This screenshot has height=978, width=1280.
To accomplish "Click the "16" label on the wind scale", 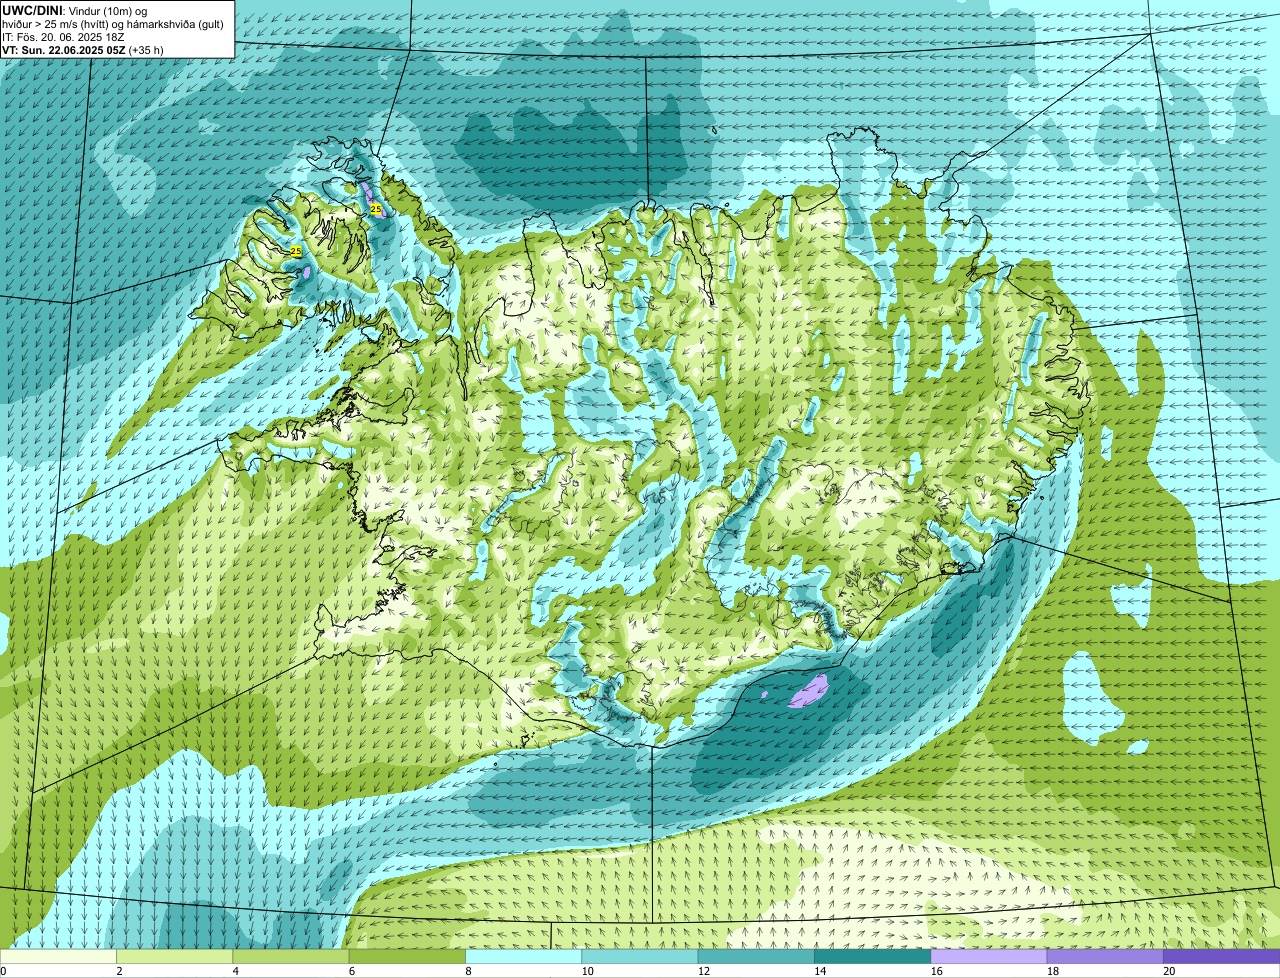I will 936,971.
